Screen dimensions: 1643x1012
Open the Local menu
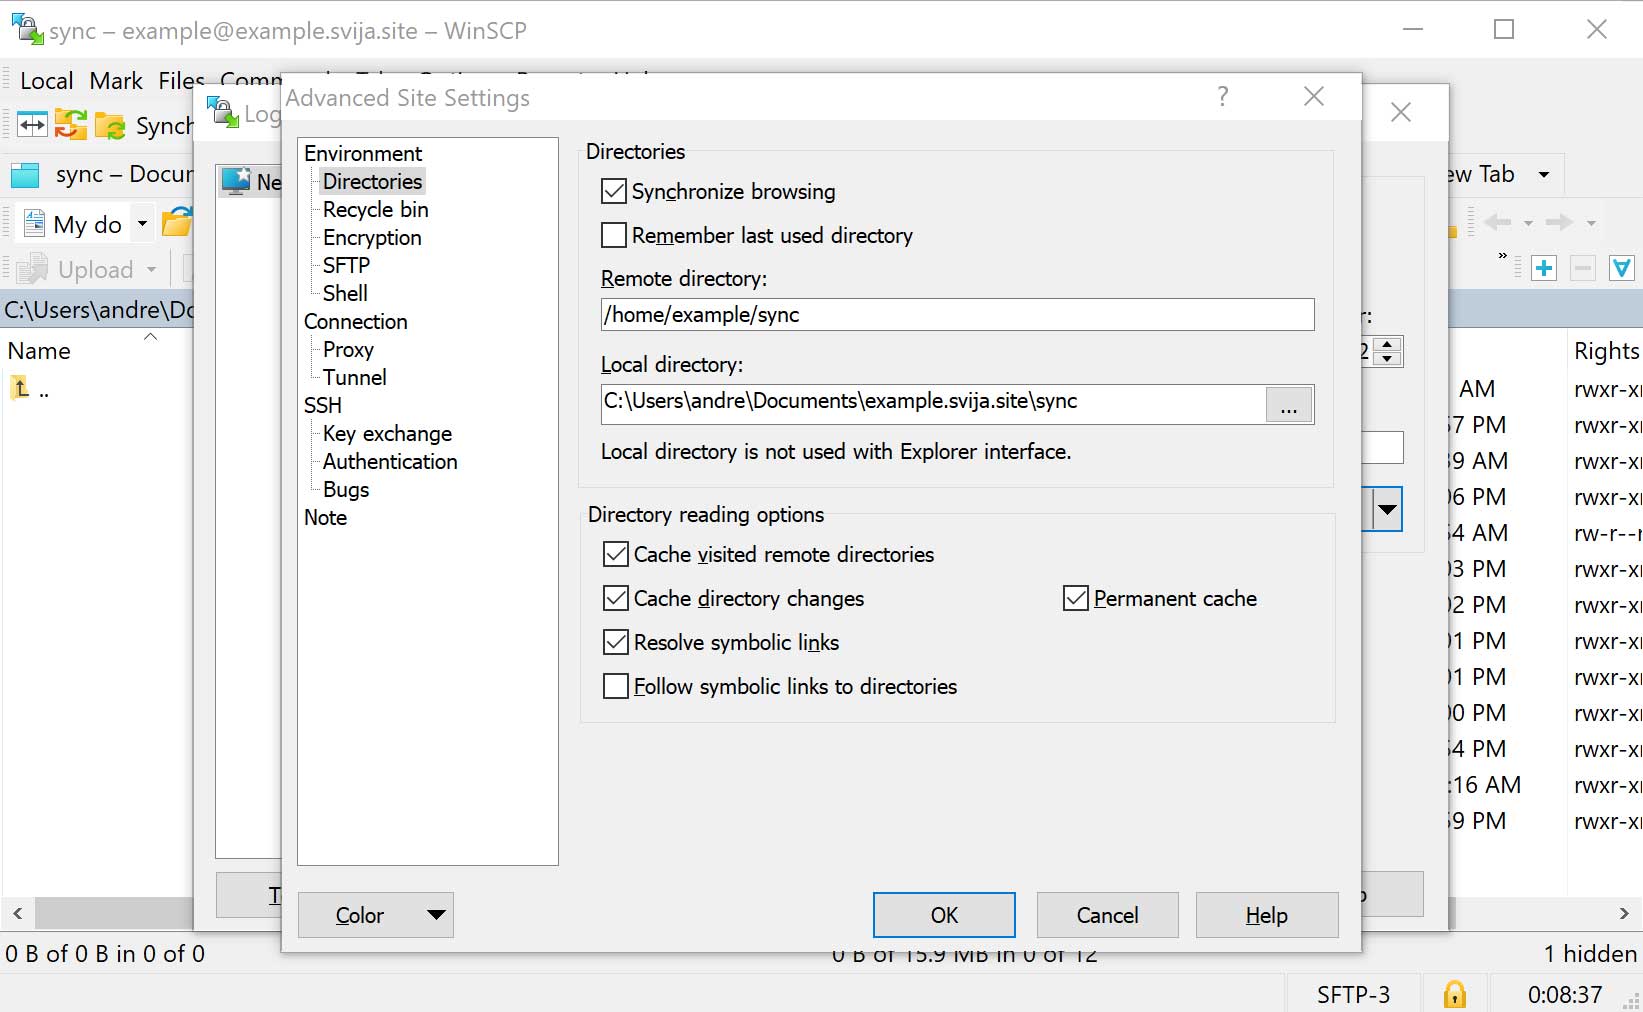pyautogui.click(x=46, y=81)
